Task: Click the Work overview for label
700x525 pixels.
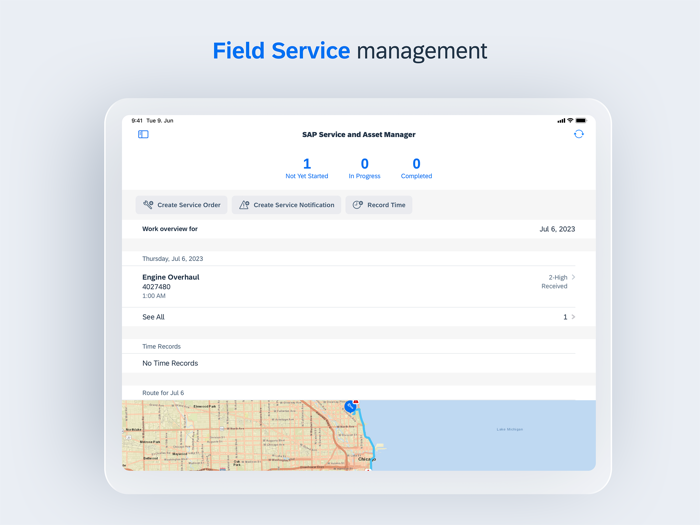Action: (170, 229)
